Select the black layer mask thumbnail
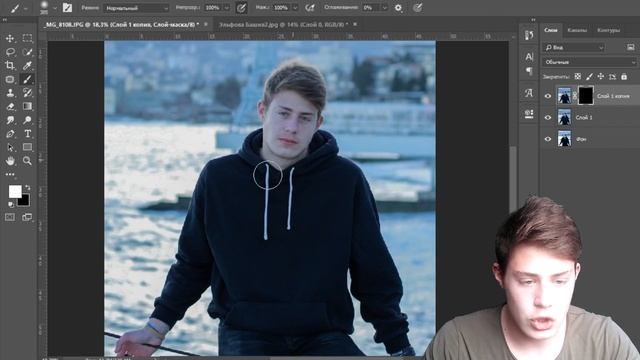Viewport: 640px width, 360px height. pyautogui.click(x=586, y=96)
